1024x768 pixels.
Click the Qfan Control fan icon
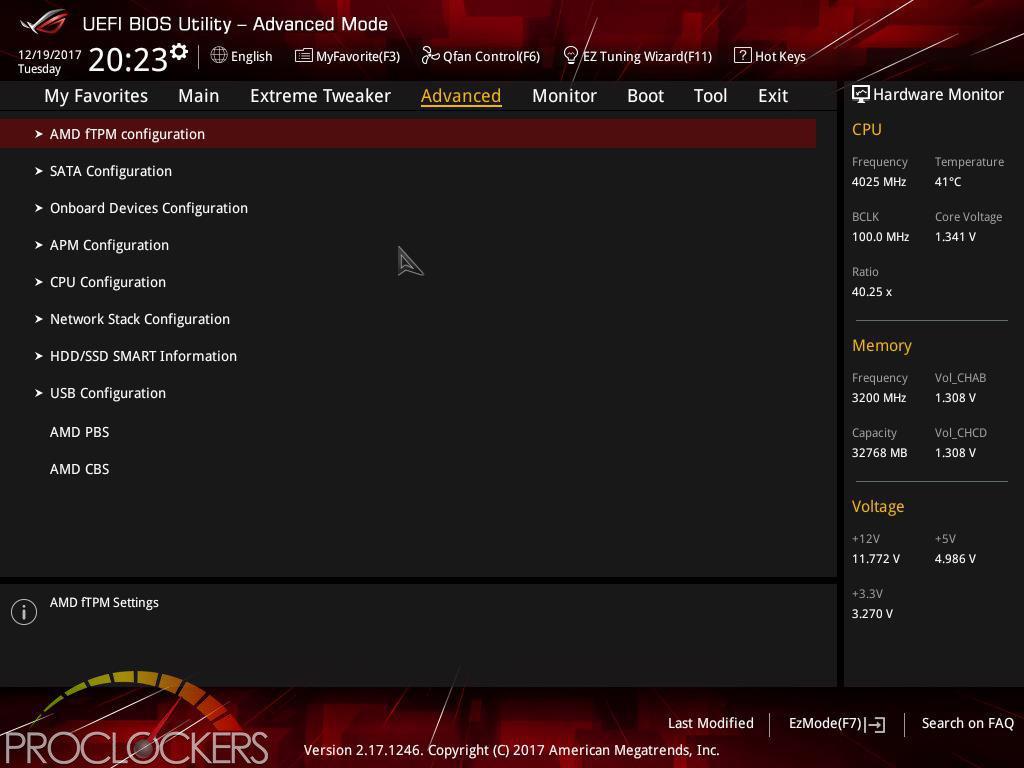pyautogui.click(x=430, y=56)
